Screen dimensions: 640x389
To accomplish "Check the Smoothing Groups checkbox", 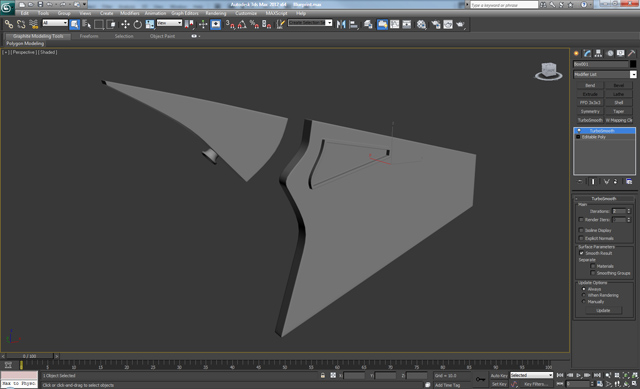I will pyautogui.click(x=593, y=273).
